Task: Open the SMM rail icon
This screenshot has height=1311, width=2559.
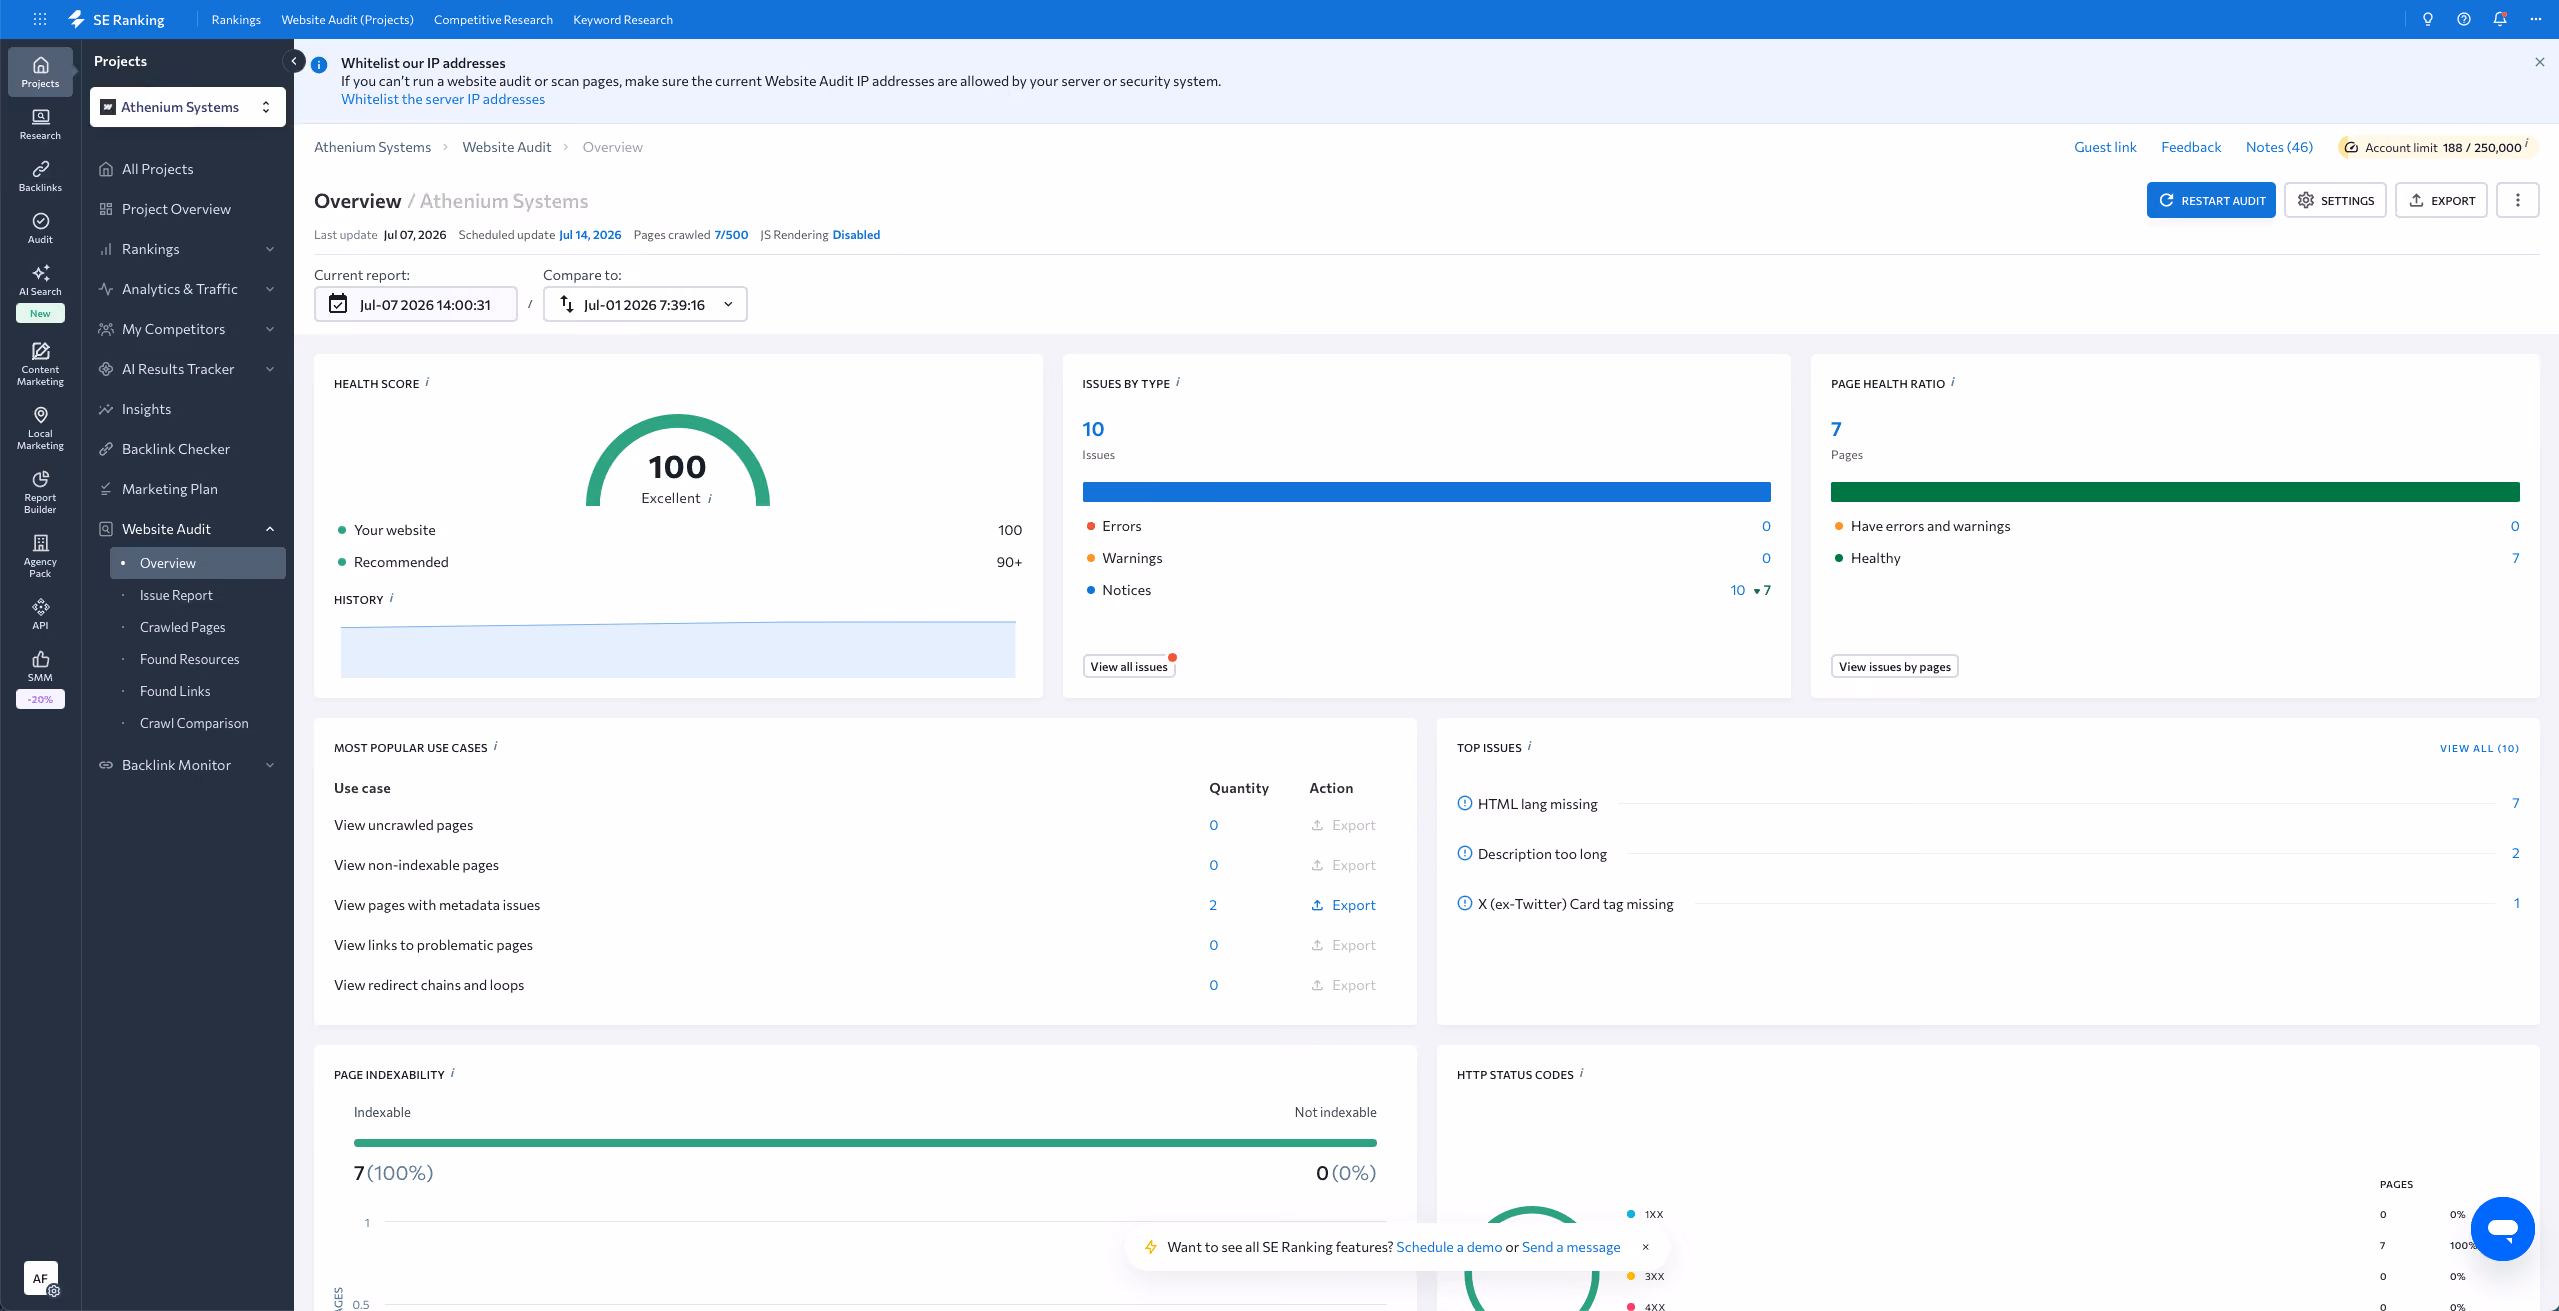Action: pos(40,666)
